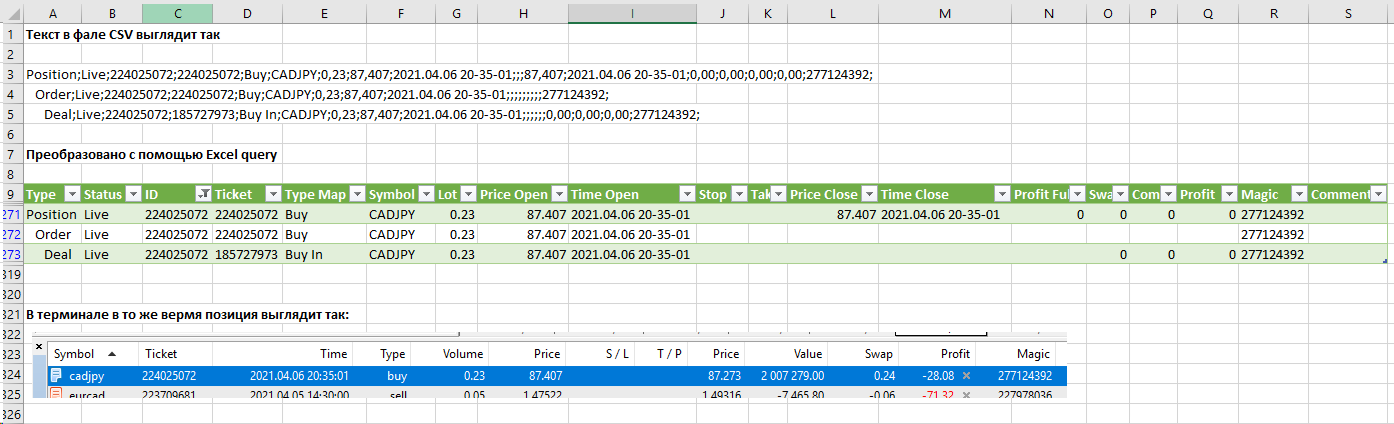This screenshot has width=1394, height=424.
Task: Click the S / L header in the terminal table
Action: pyautogui.click(x=618, y=354)
